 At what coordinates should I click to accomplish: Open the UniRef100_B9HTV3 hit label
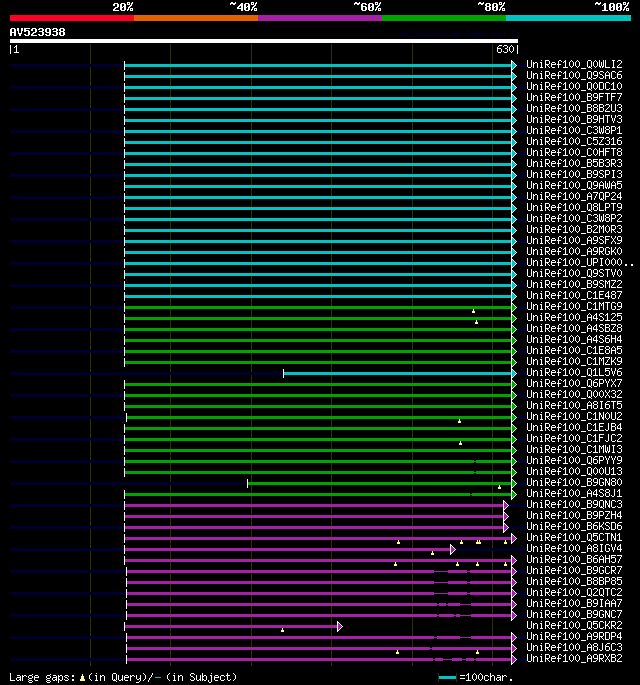[x=574, y=120]
